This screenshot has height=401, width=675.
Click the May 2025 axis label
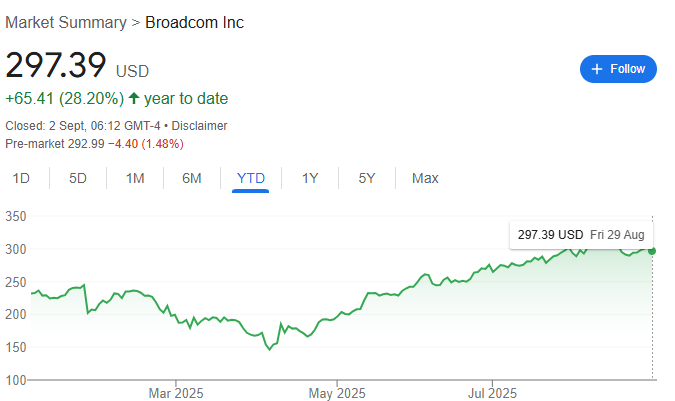337,393
